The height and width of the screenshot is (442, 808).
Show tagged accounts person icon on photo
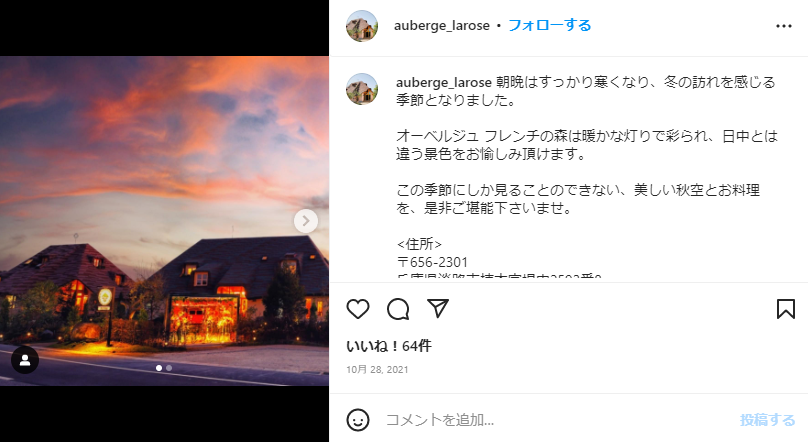25,360
